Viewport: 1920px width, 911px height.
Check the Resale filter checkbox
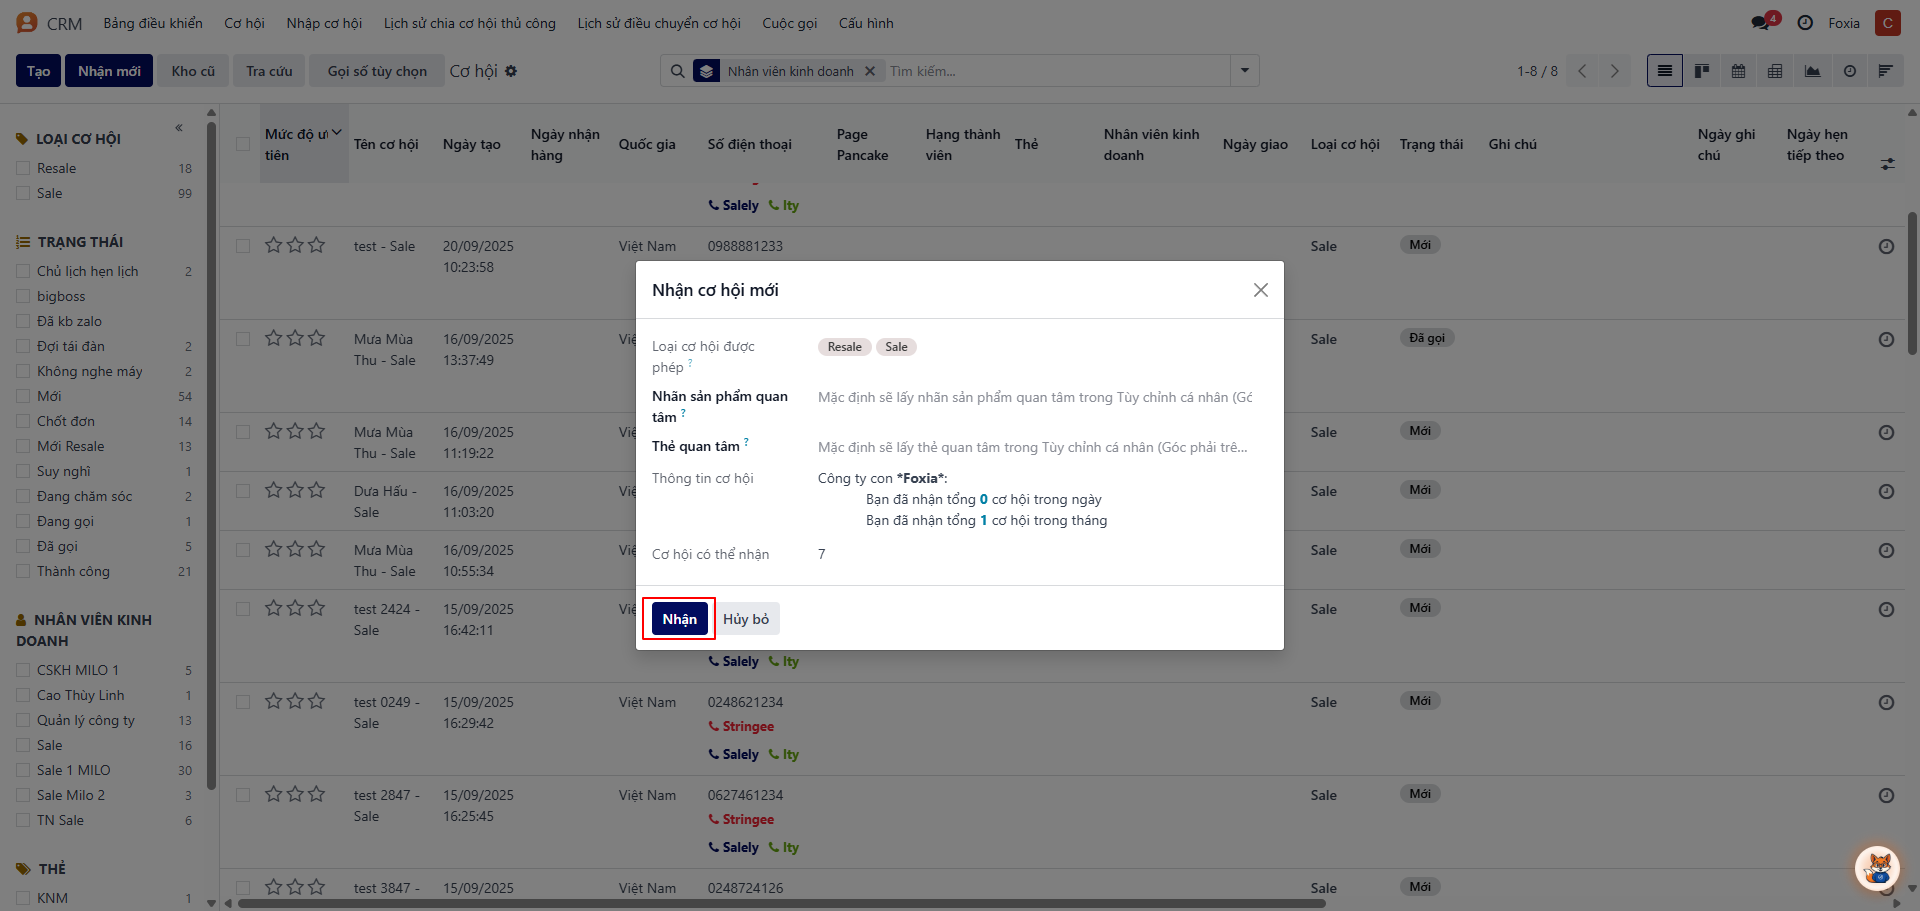pos(23,168)
